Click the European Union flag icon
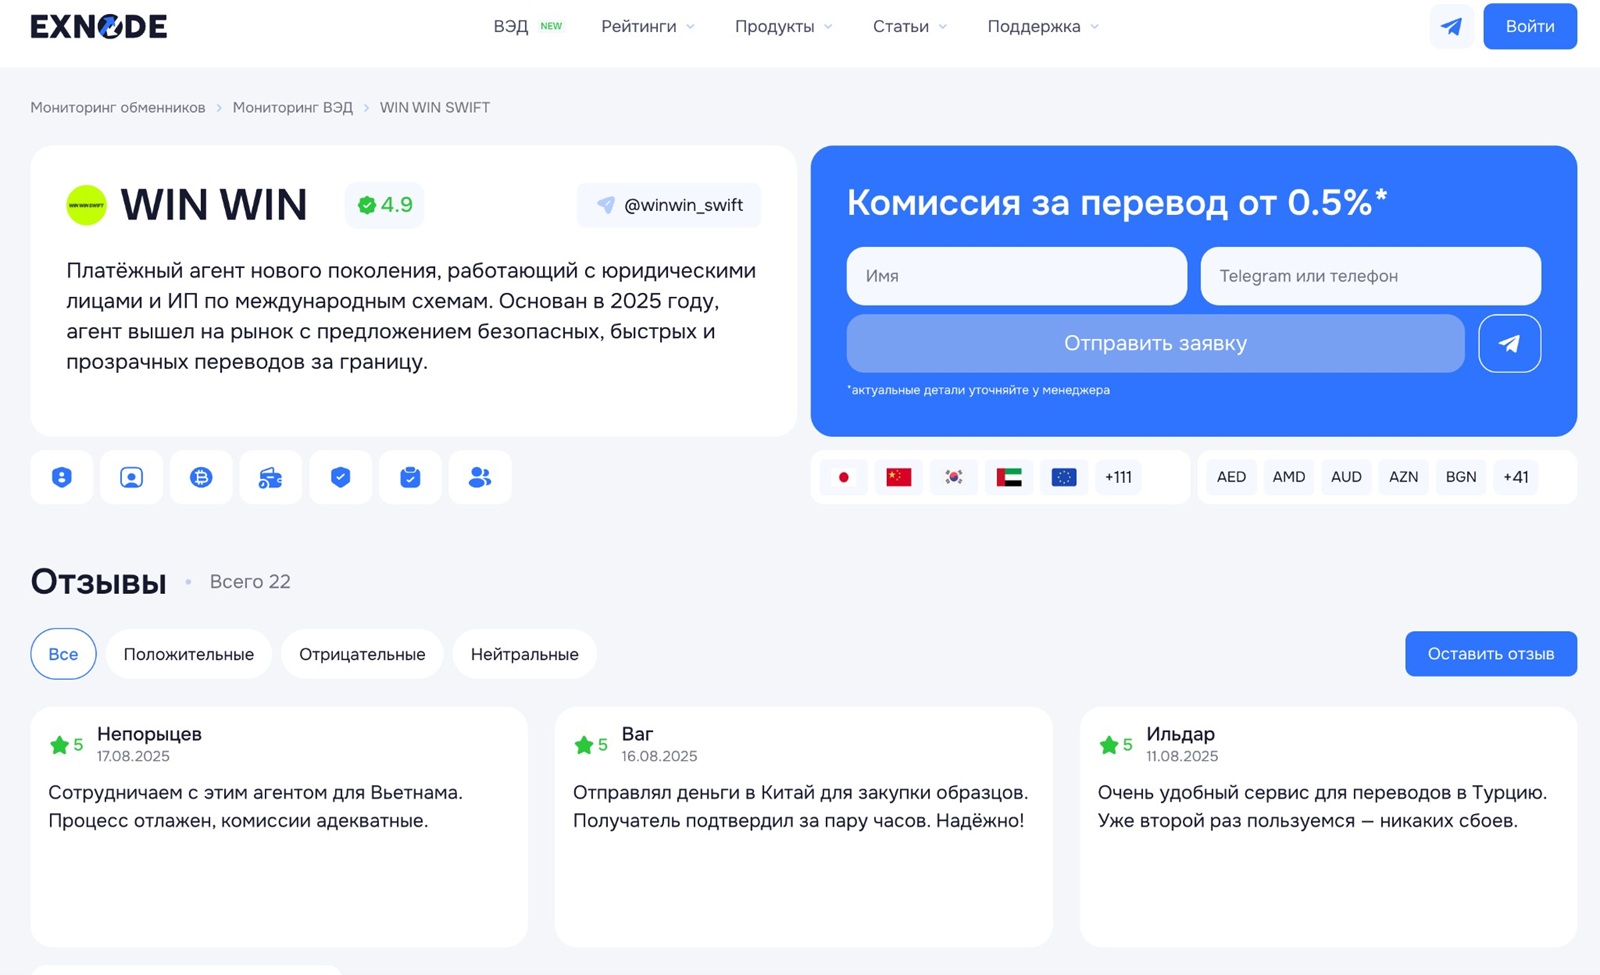Image resolution: width=1600 pixels, height=975 pixels. pos(1064,477)
